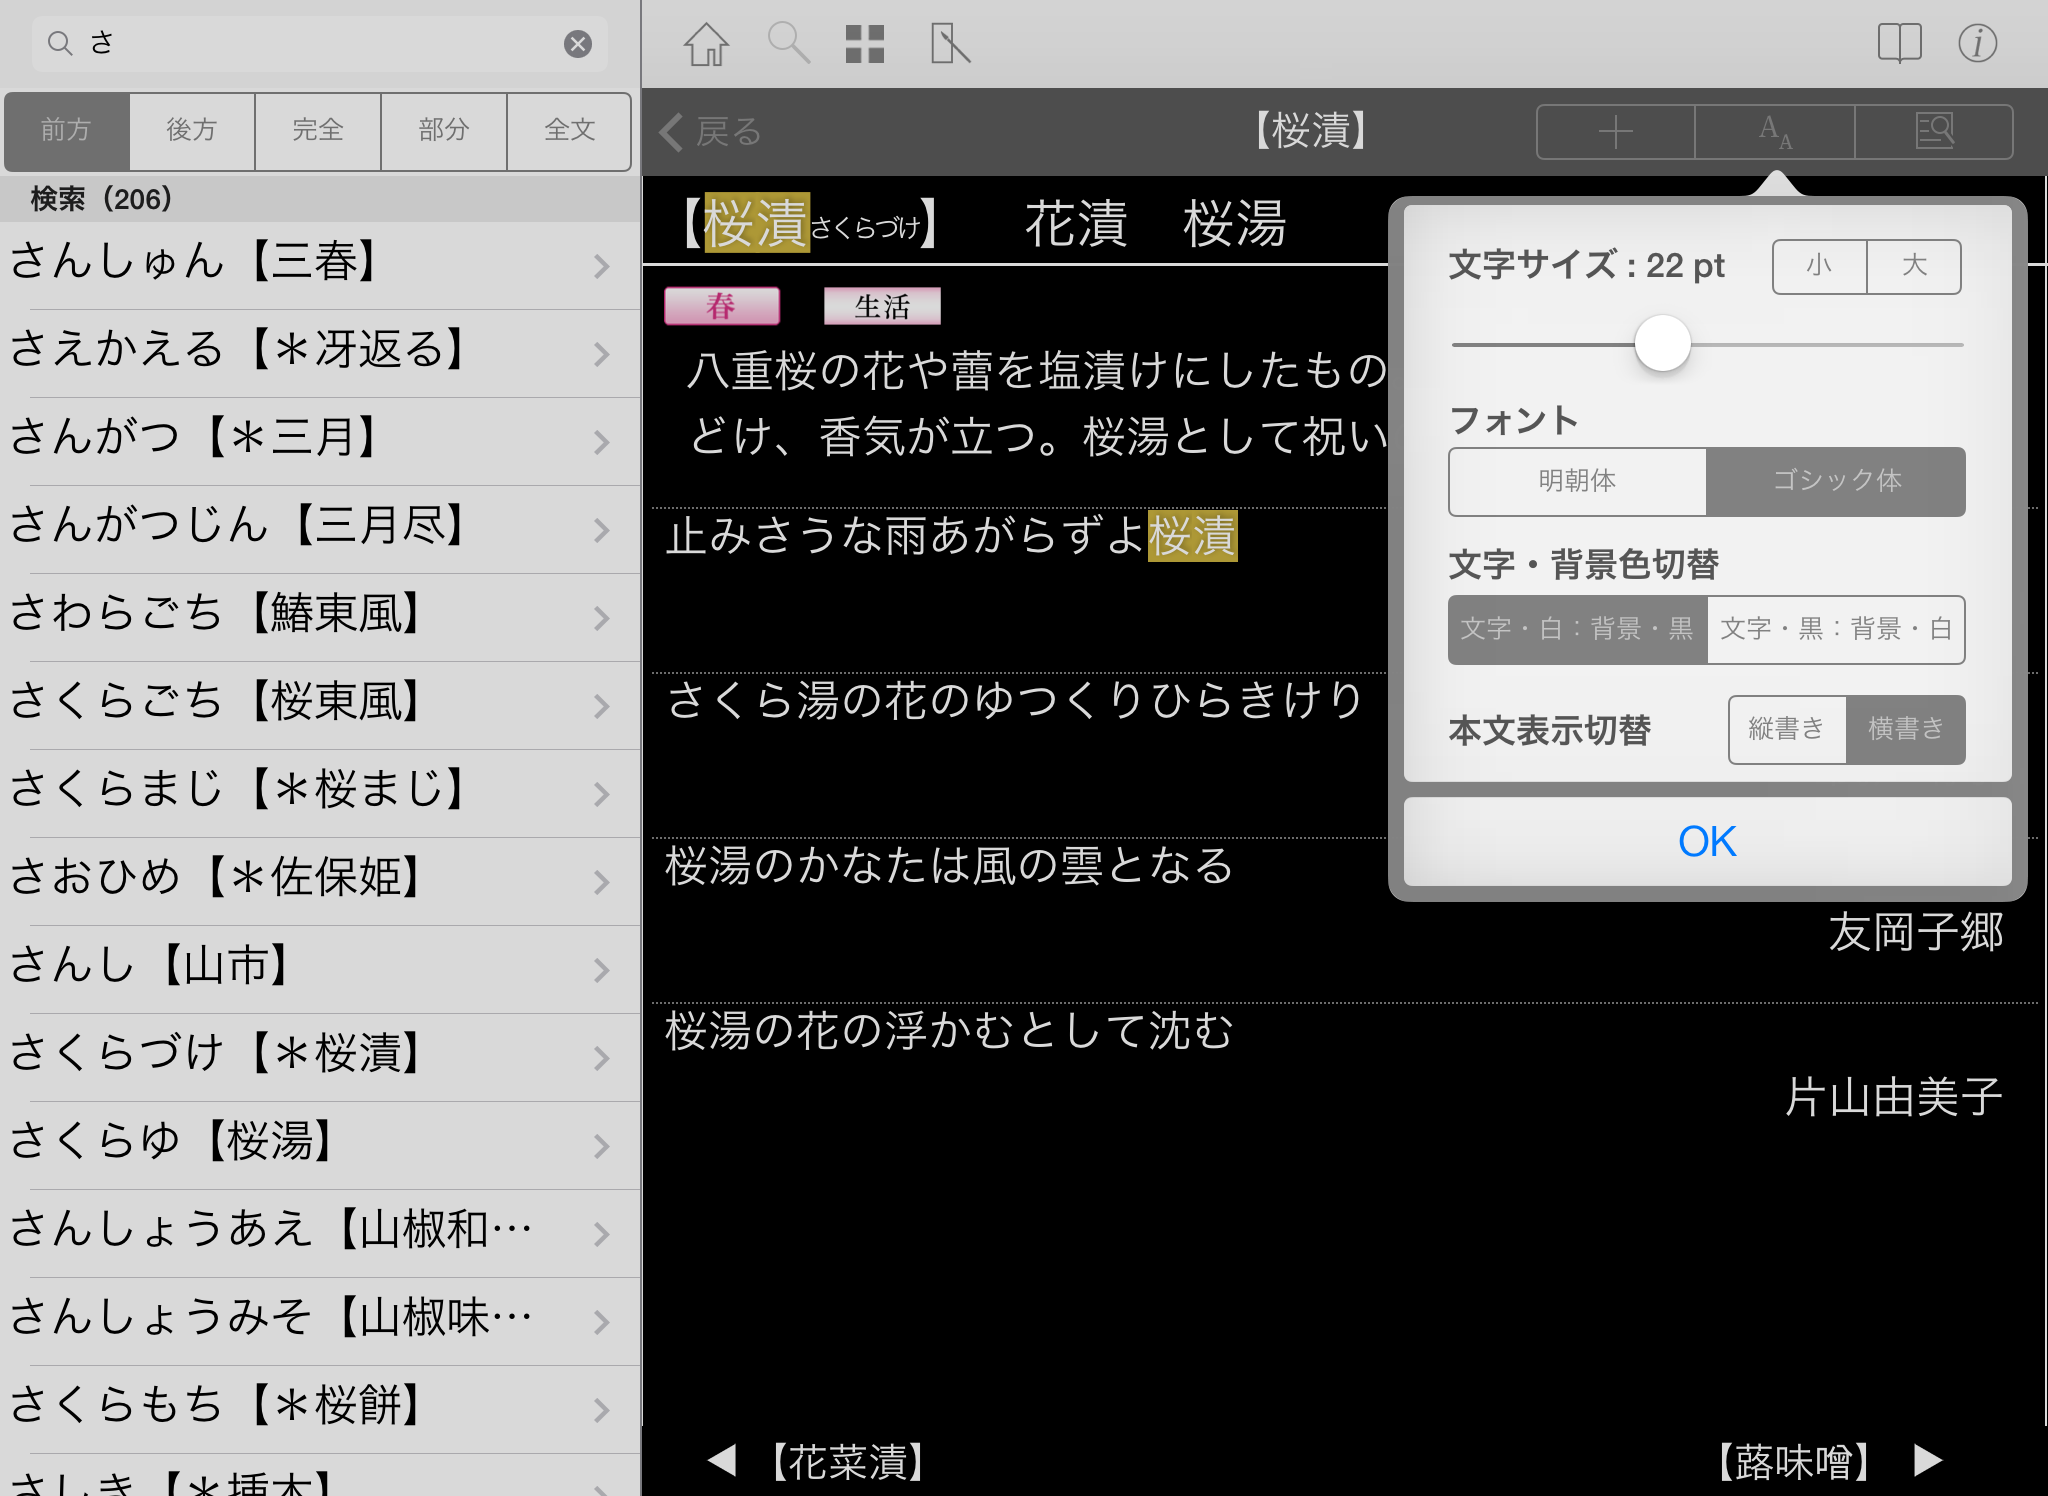The width and height of the screenshot is (2048, 1496).
Task: Tap the 大 button to increase text size
Action: point(1913,266)
